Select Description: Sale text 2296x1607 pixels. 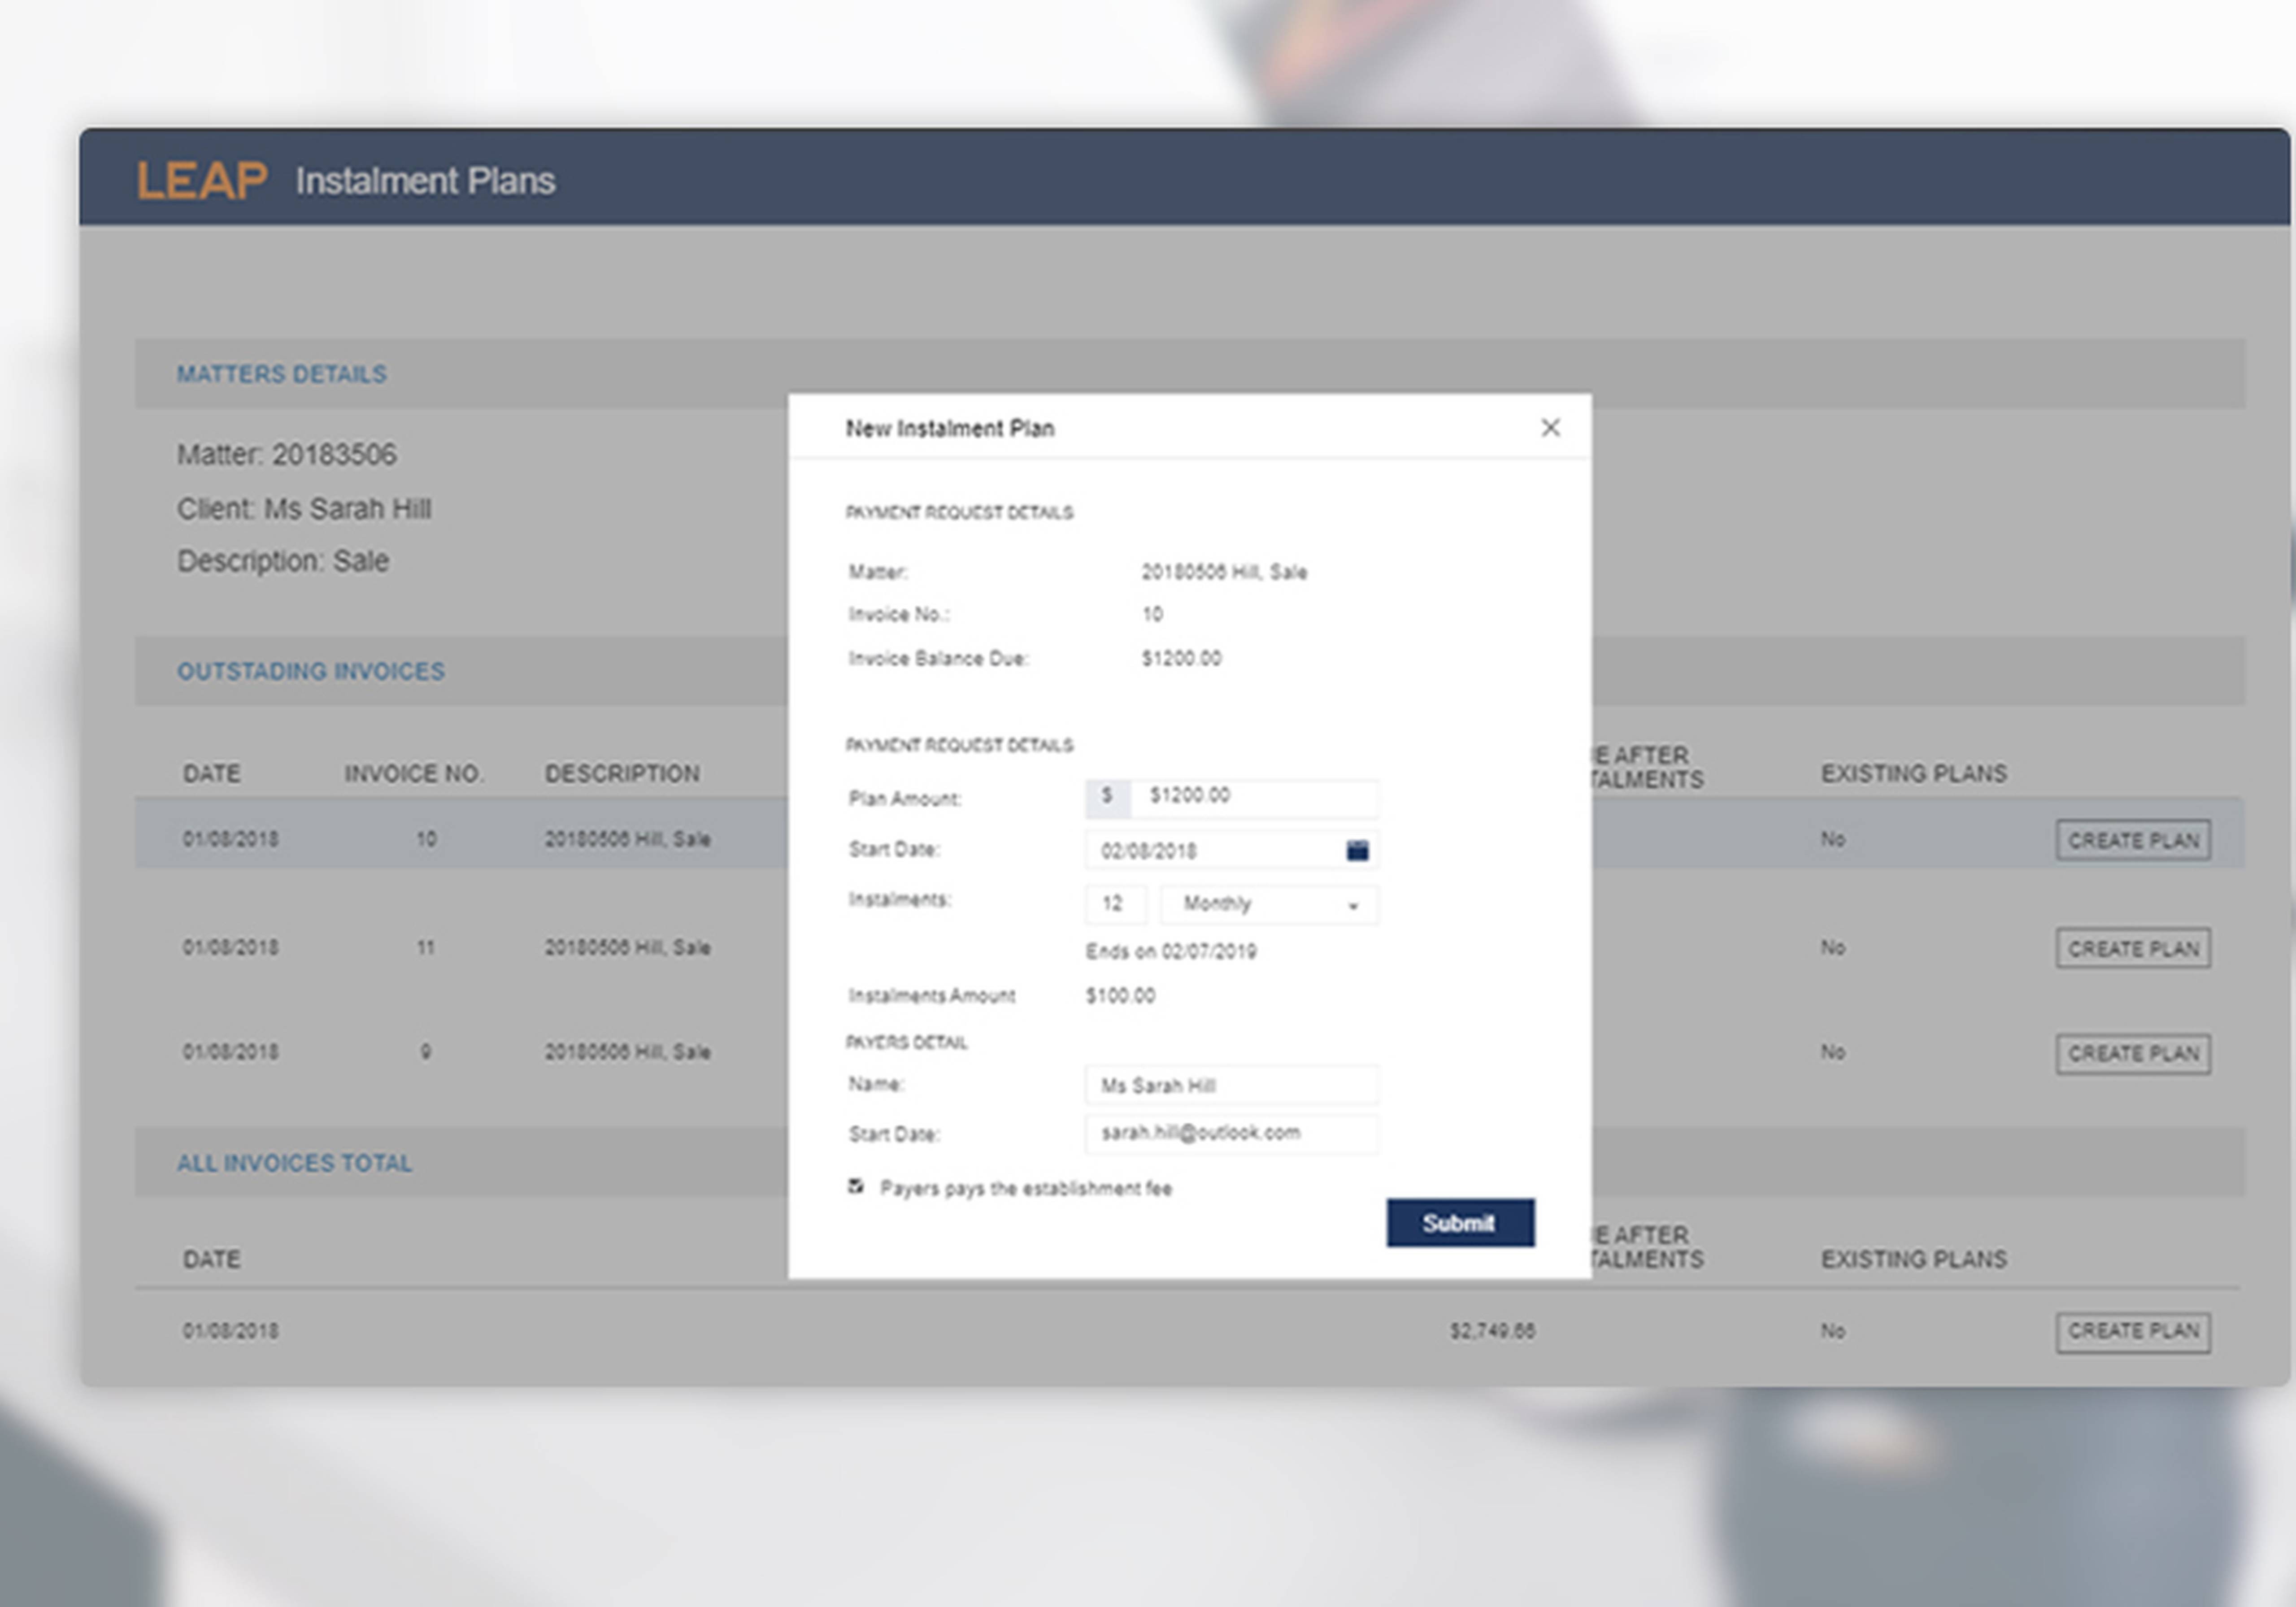point(283,561)
